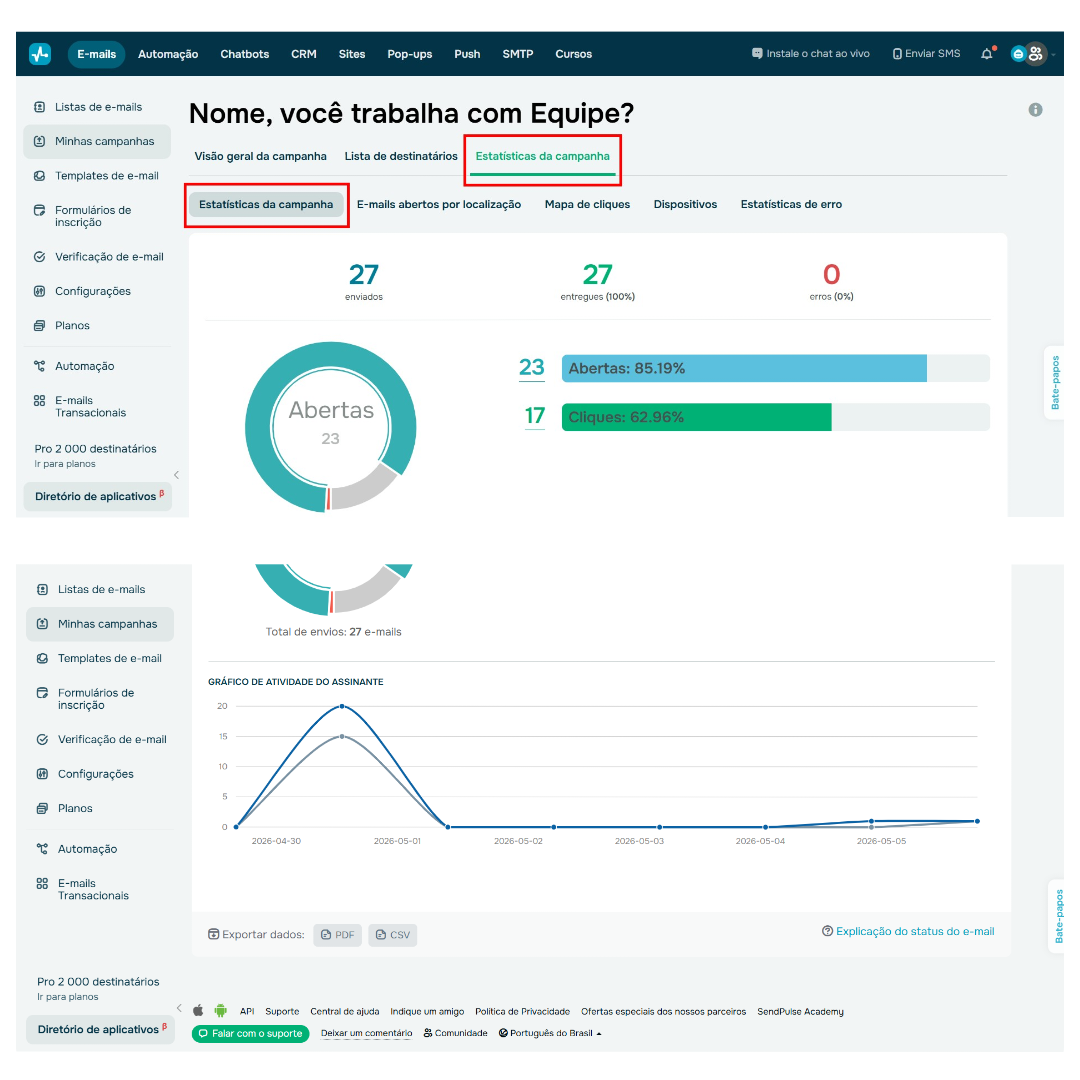Open E-mails abertos por localização sub-tab

point(439,205)
